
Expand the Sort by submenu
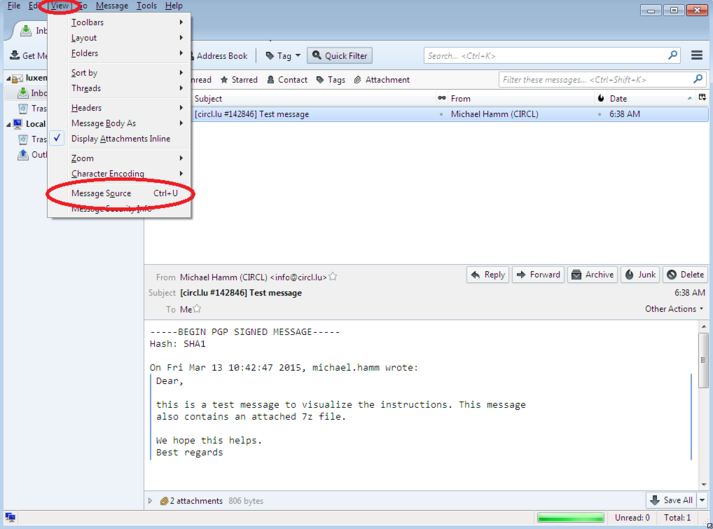[x=120, y=73]
